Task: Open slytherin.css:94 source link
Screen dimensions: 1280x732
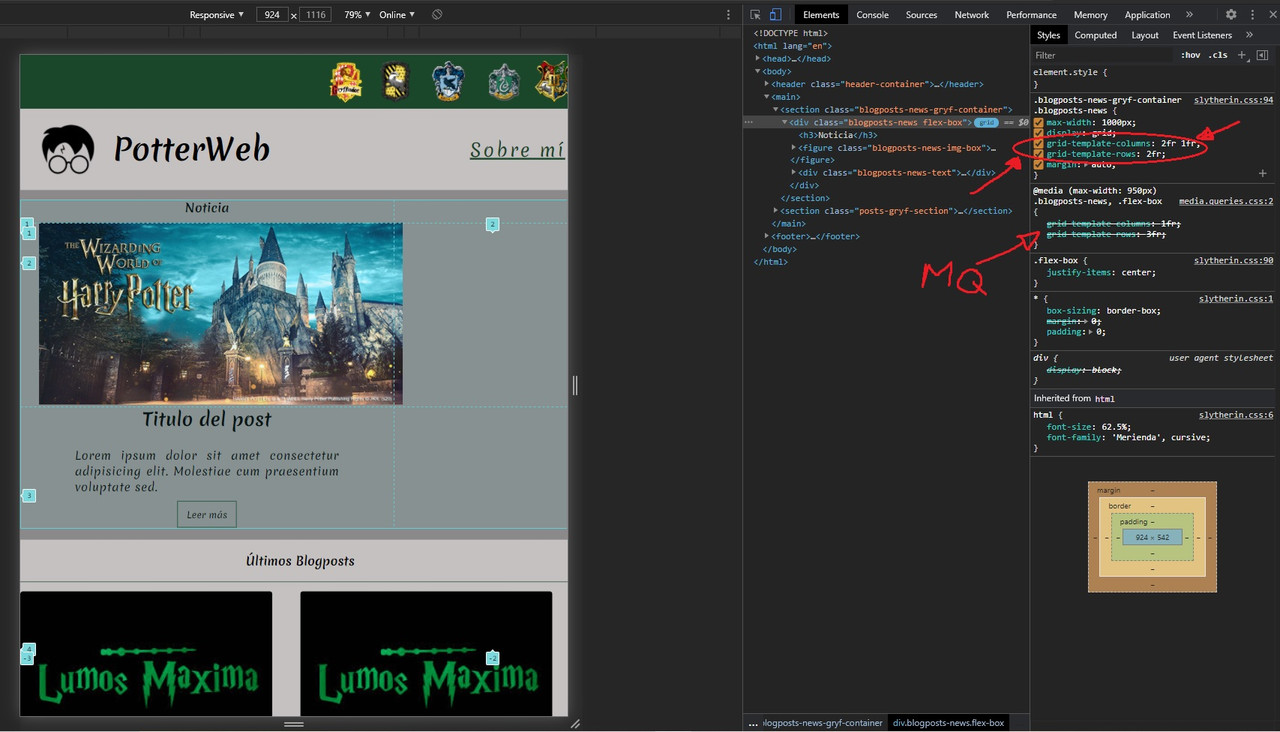Action: pos(1233,100)
